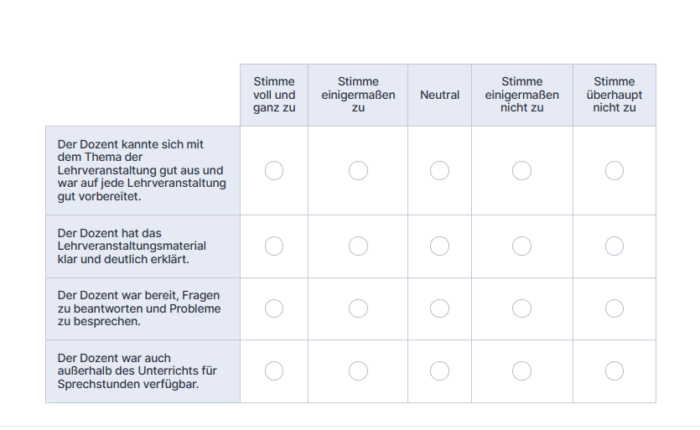This screenshot has width=700, height=430.
Task: Mark 'Neutral' for Lehrveranstaltungsmaterial klar erklärt
Action: pyautogui.click(x=439, y=246)
